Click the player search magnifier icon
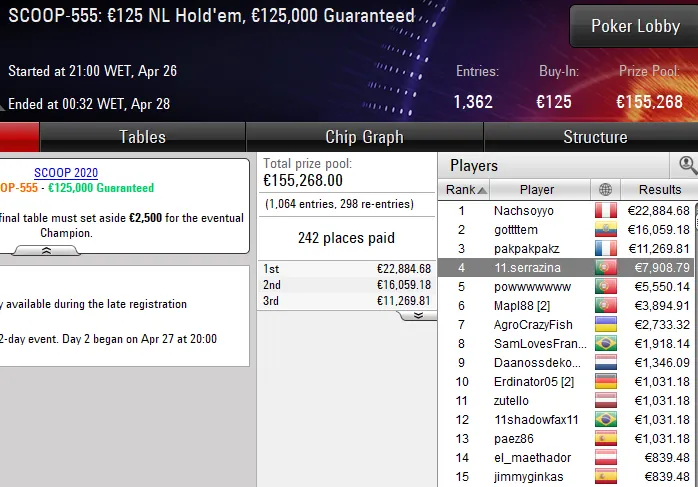698x487 pixels. [687, 165]
